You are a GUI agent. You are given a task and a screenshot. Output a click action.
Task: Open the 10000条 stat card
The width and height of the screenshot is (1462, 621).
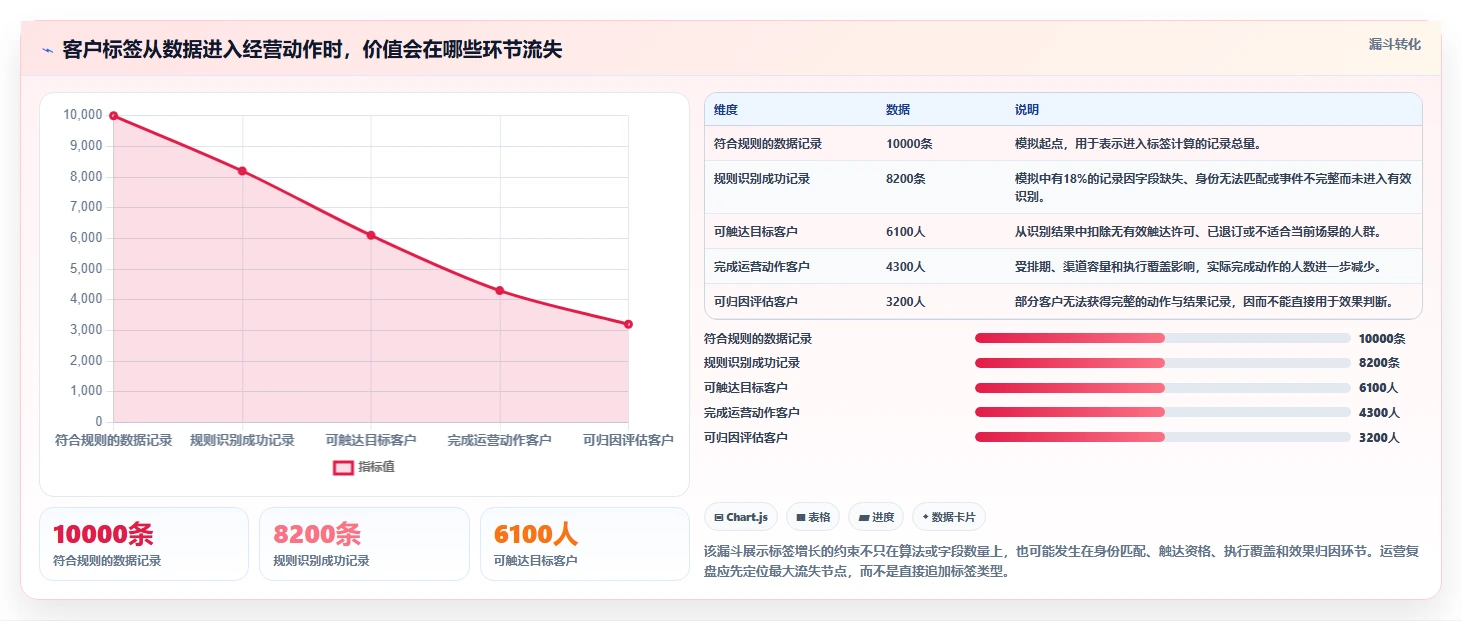[144, 544]
